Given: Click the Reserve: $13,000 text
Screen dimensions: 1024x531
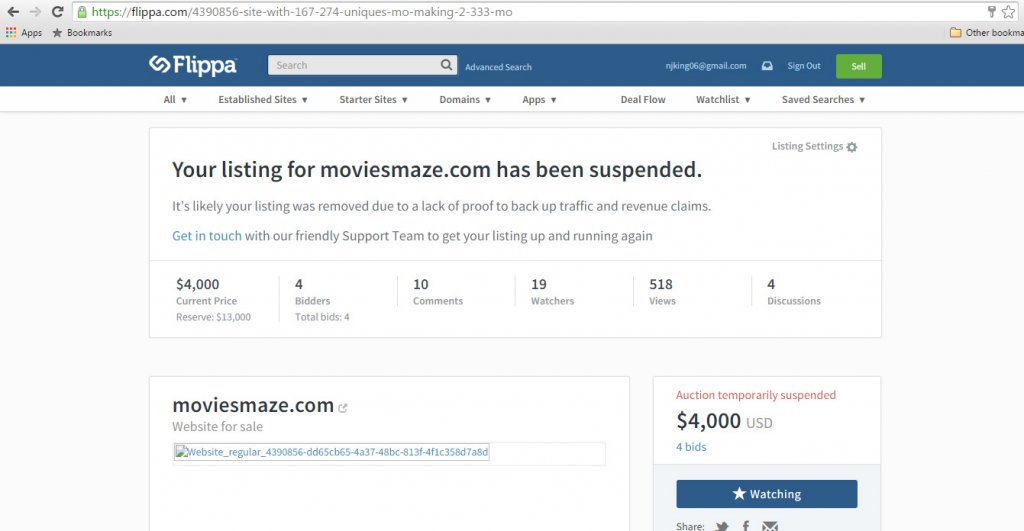Looking at the screenshot, I should [x=213, y=317].
